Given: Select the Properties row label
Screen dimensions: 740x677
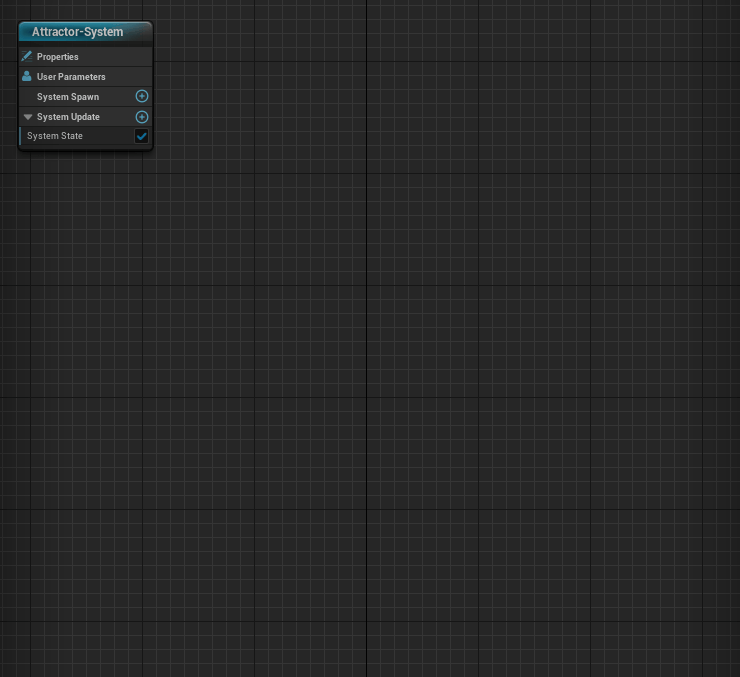Looking at the screenshot, I should [x=57, y=57].
